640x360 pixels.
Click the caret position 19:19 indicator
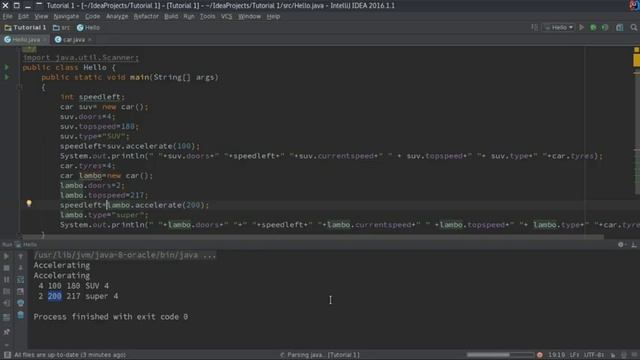pos(556,355)
